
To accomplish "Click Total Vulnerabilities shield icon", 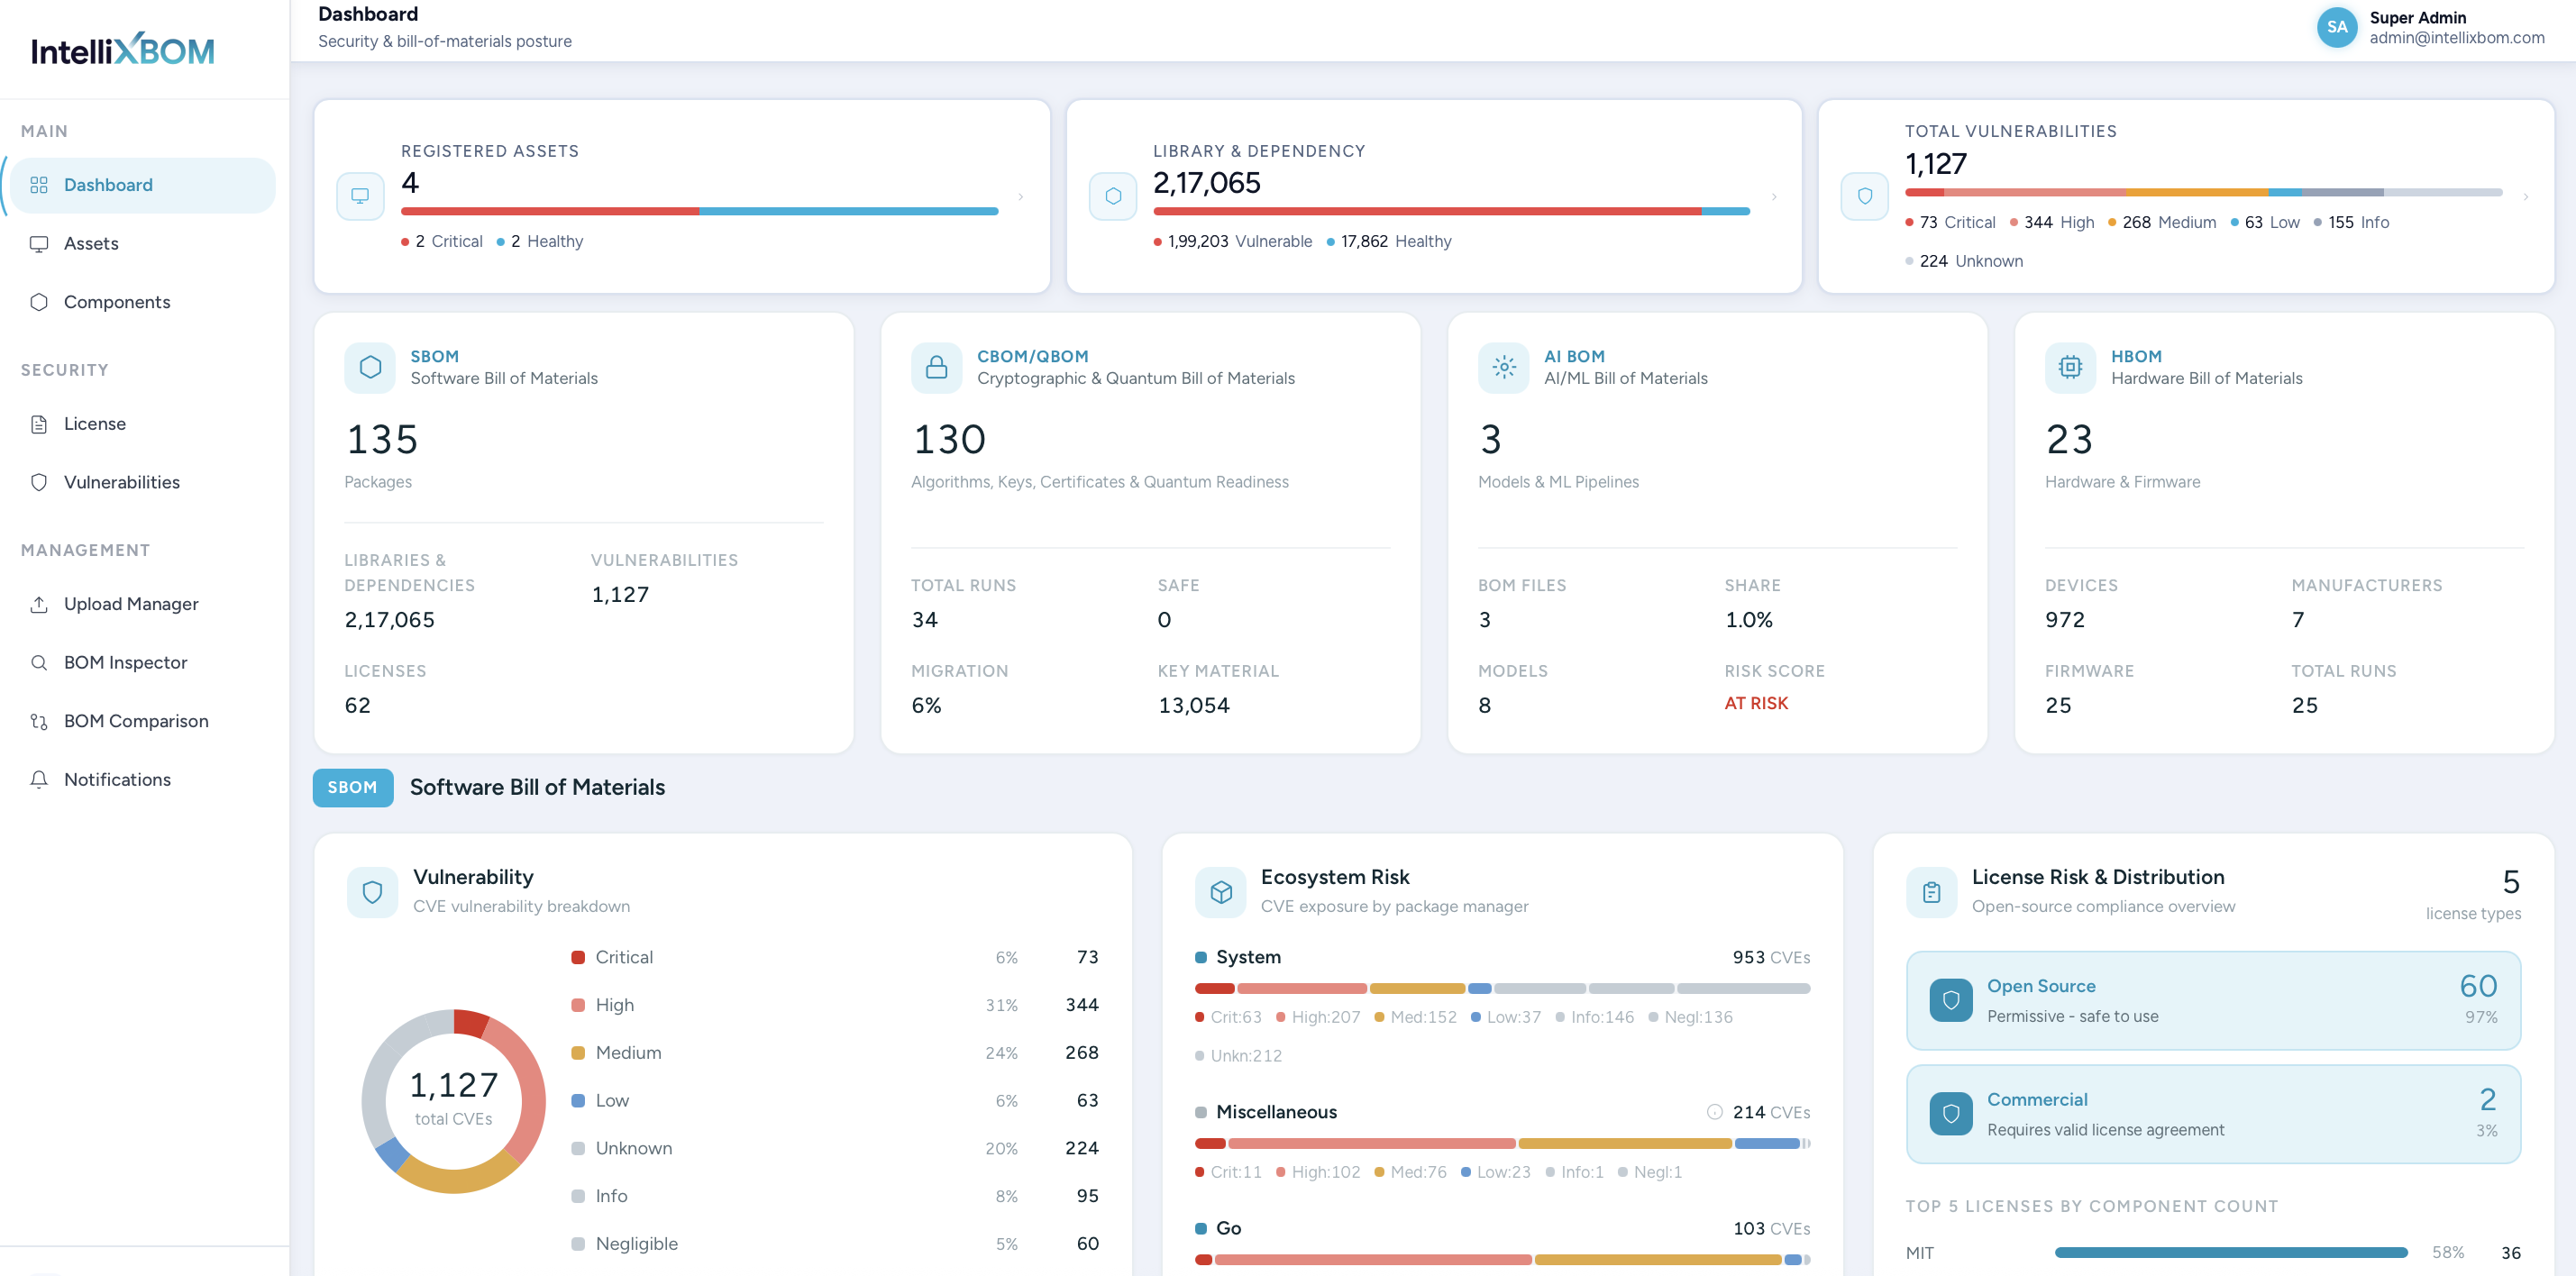I will pyautogui.click(x=1865, y=196).
